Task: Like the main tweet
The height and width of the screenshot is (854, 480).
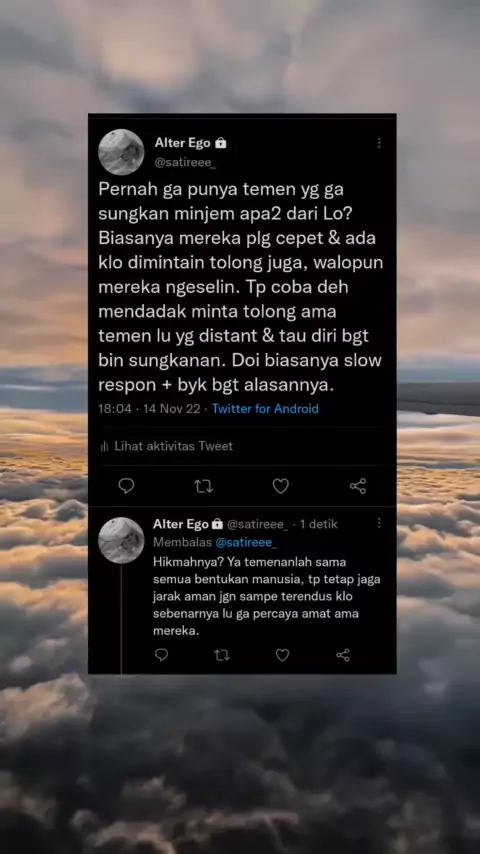Action: click(281, 486)
